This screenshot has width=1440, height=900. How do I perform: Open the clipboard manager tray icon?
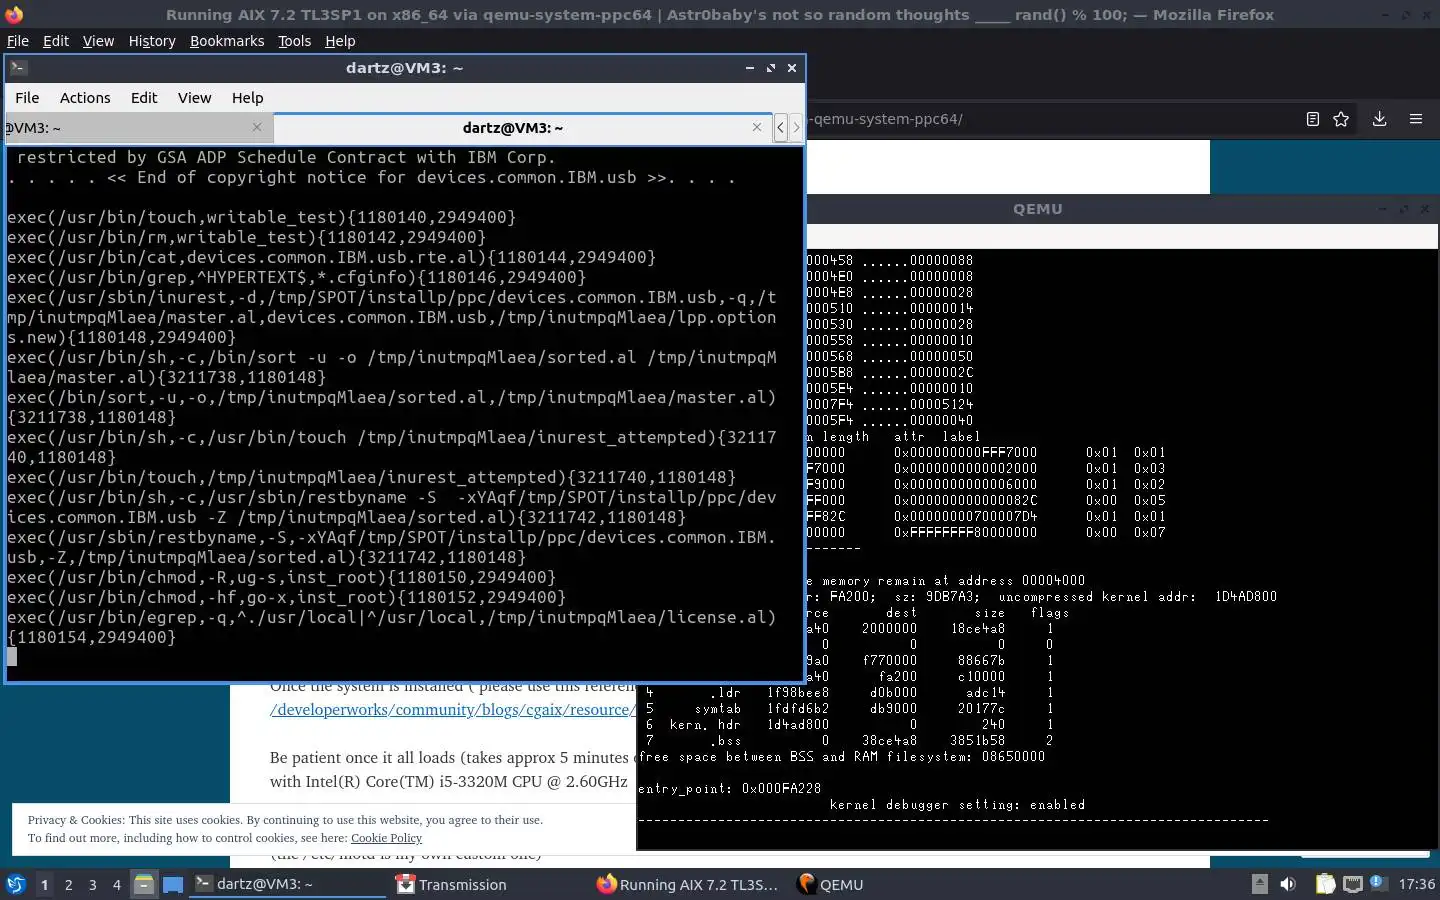pyautogui.click(x=1325, y=884)
